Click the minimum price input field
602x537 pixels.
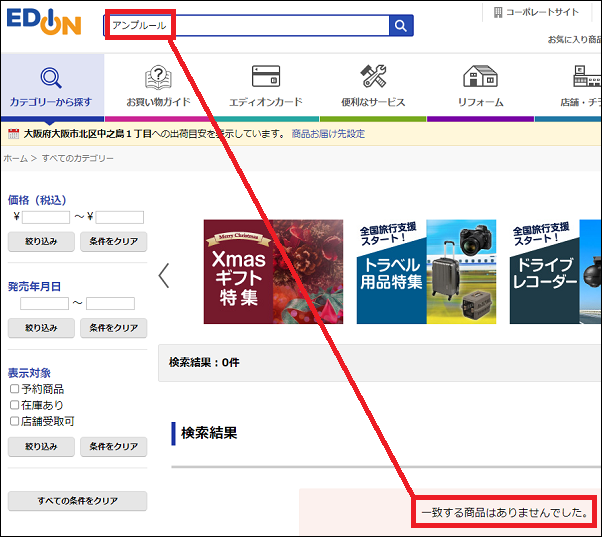point(46,217)
